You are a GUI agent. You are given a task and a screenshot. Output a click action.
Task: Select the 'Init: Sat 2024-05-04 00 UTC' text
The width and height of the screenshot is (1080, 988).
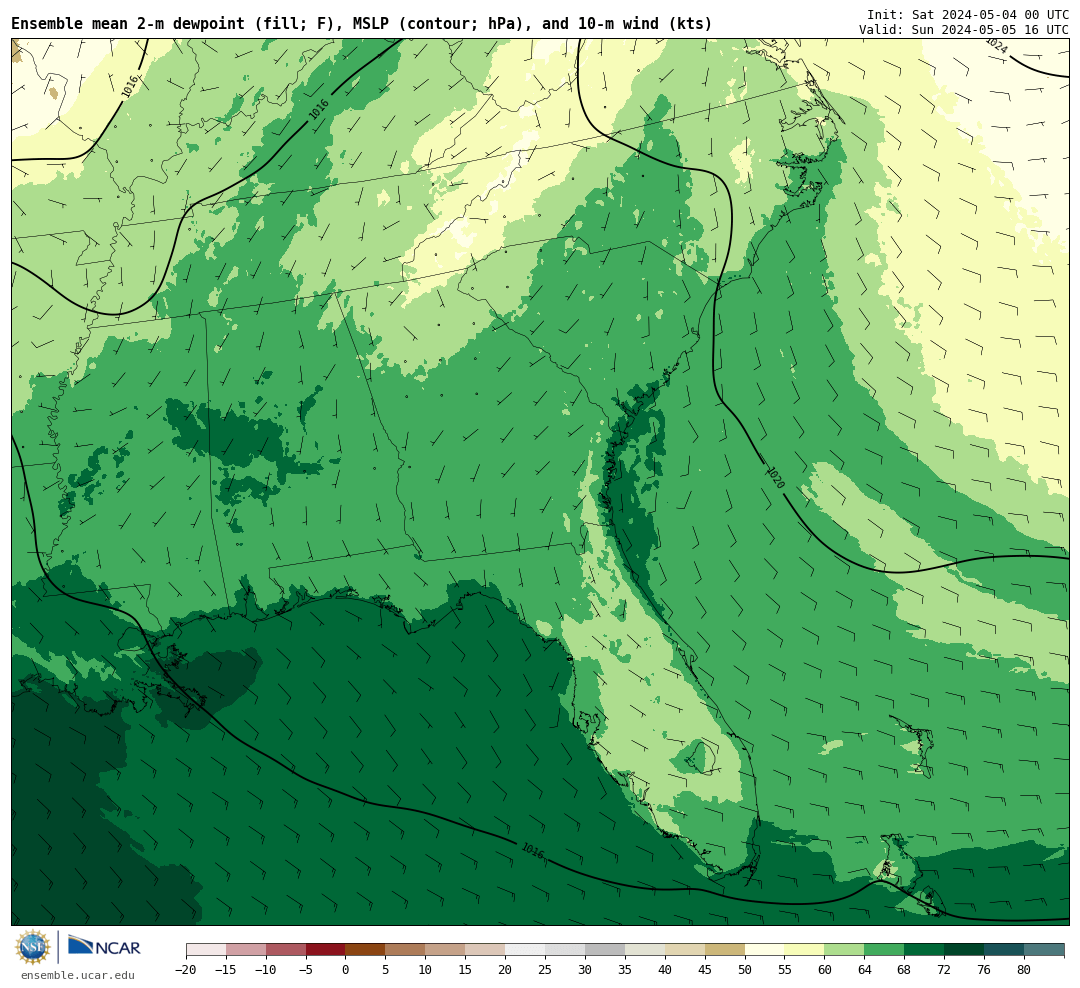[968, 14]
